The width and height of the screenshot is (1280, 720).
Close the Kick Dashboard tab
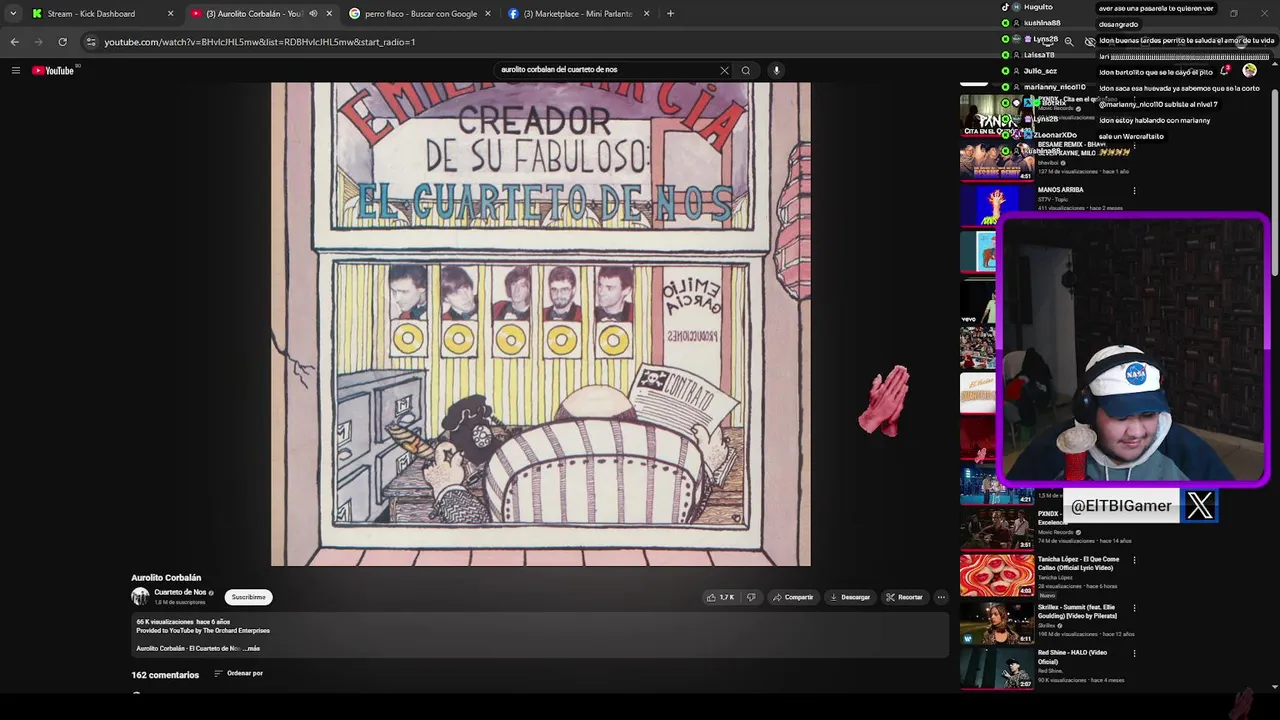point(170,14)
